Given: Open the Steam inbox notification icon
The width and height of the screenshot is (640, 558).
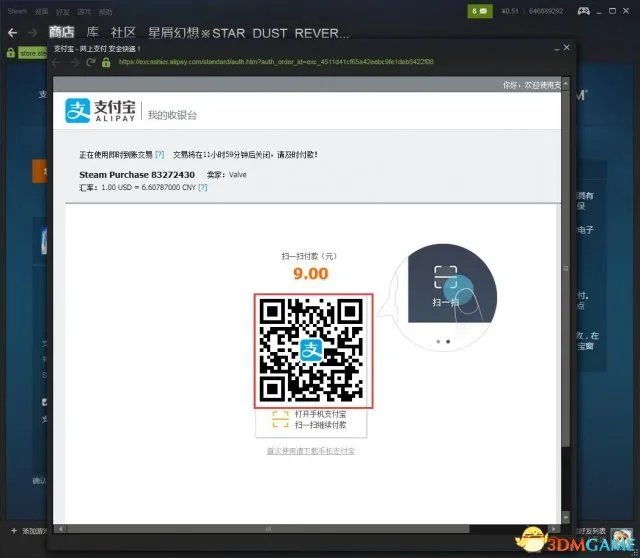Looking at the screenshot, I should click(480, 11).
